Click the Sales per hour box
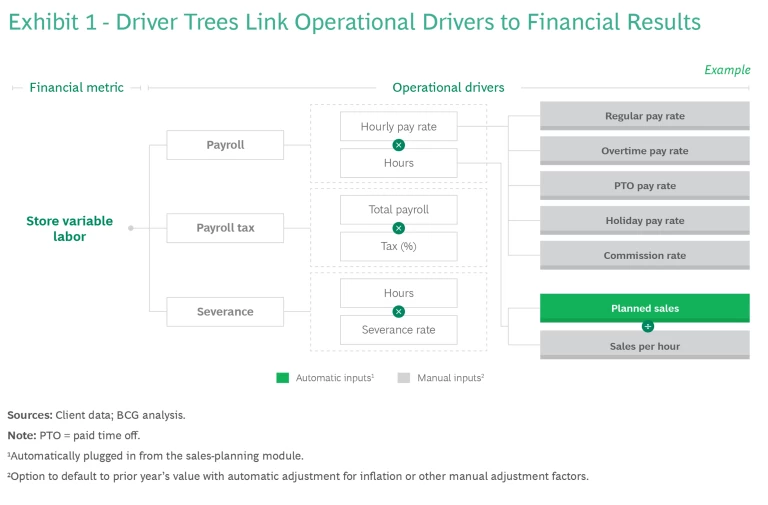768x505 pixels. tap(644, 345)
